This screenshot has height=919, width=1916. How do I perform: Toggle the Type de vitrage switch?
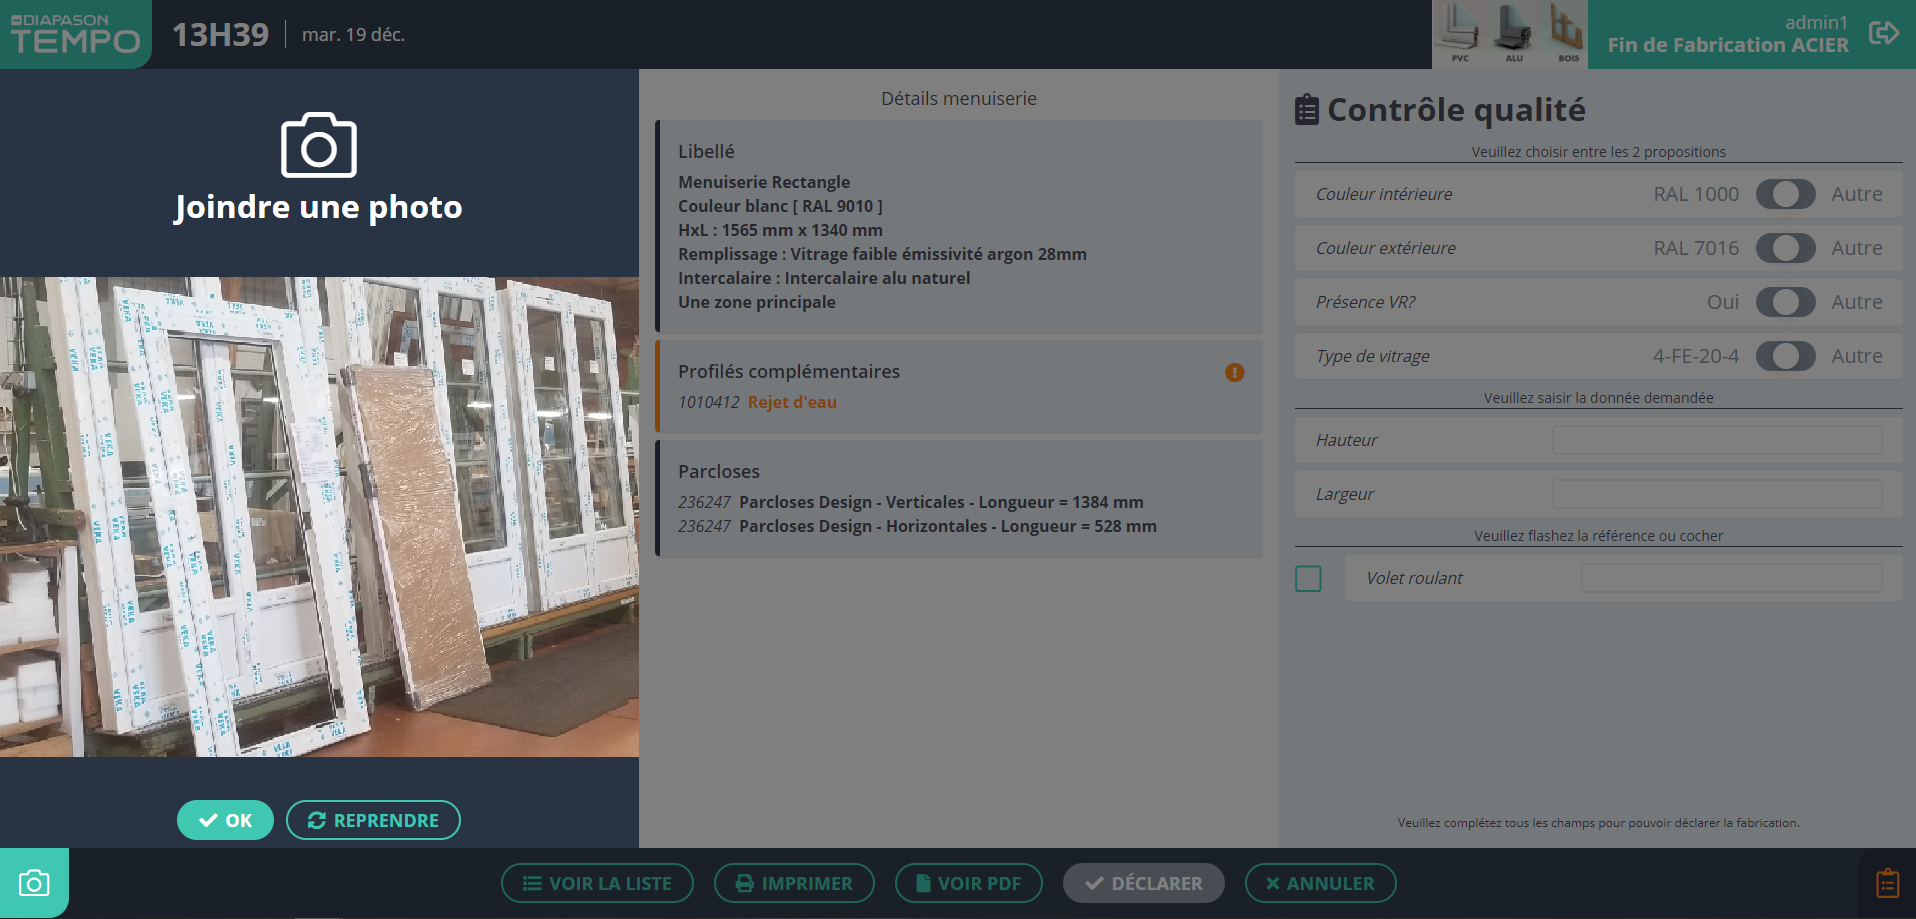click(1785, 356)
